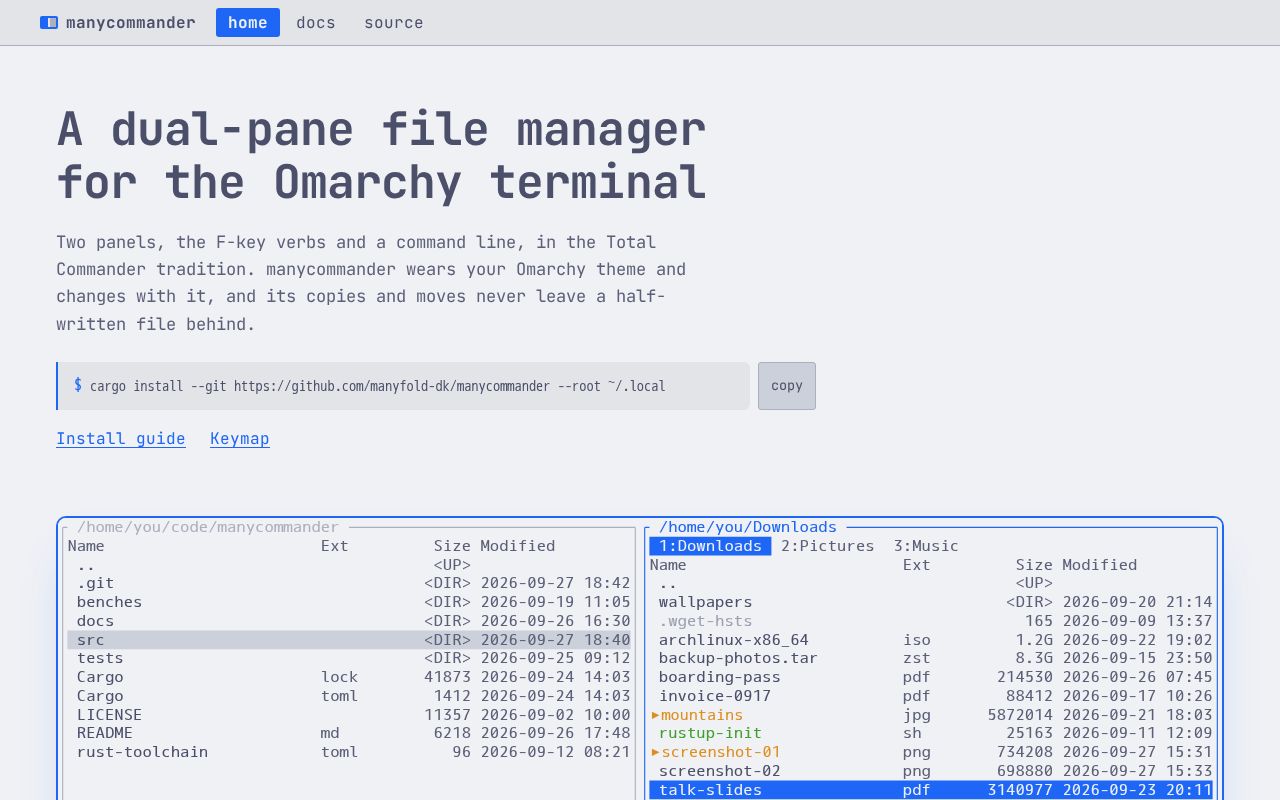Select the rustup-init sh script
The width and height of the screenshot is (1280, 800).
pos(932,733)
